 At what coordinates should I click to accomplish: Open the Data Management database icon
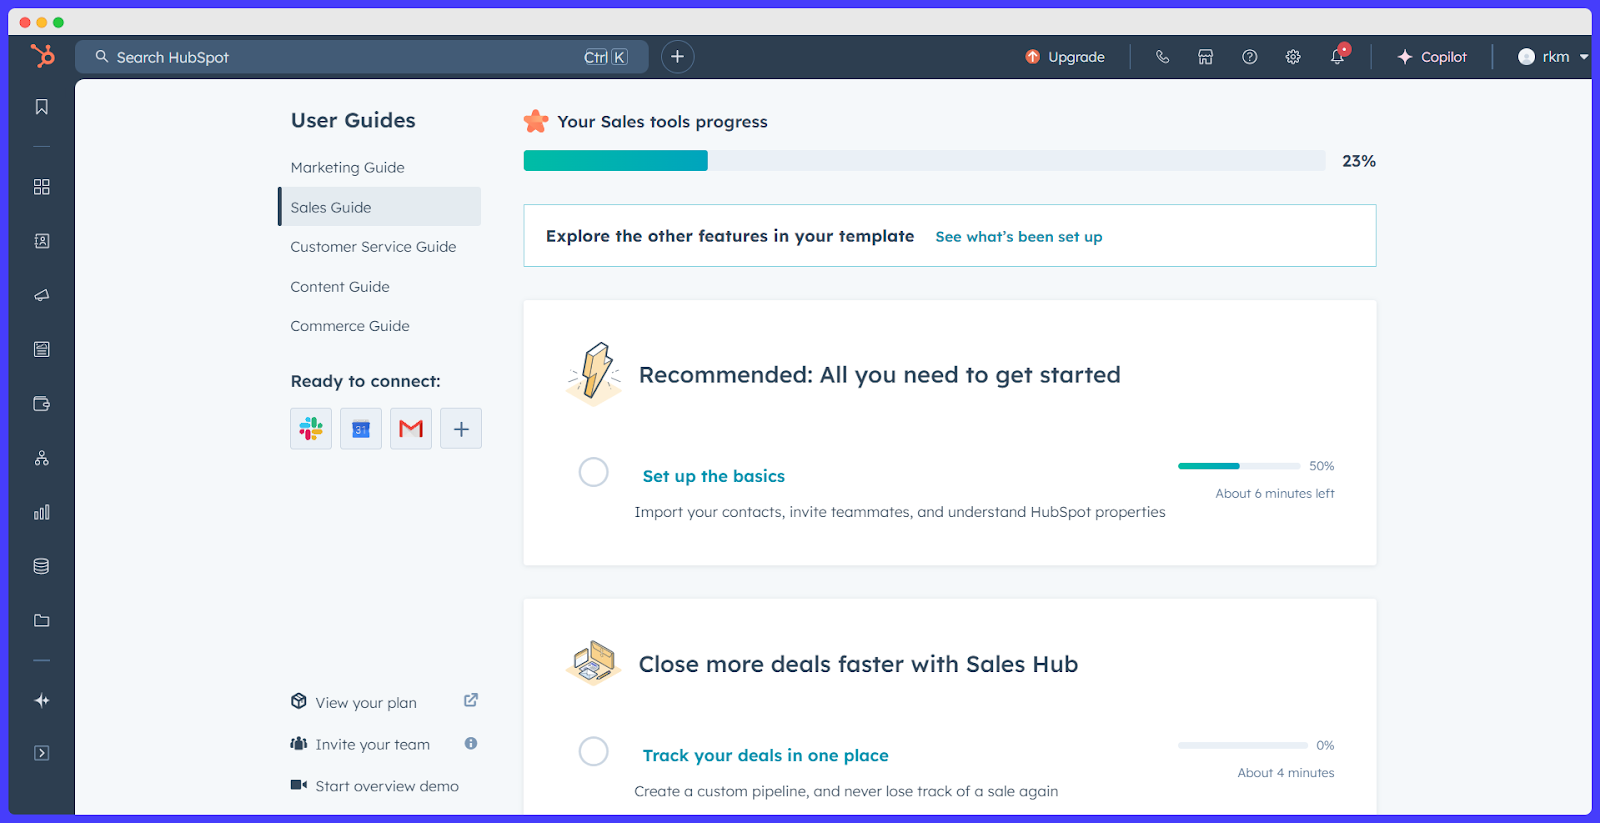click(x=42, y=566)
